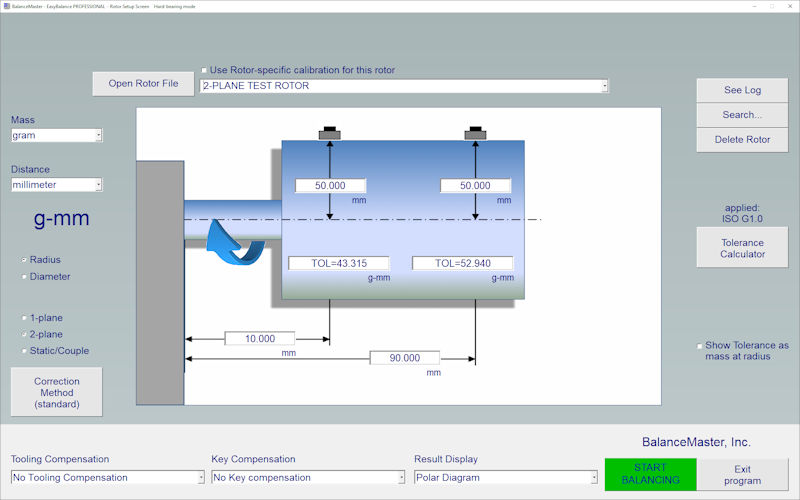Click the BalanceMaster, Inc. label
The image size is (800, 500).
click(696, 442)
